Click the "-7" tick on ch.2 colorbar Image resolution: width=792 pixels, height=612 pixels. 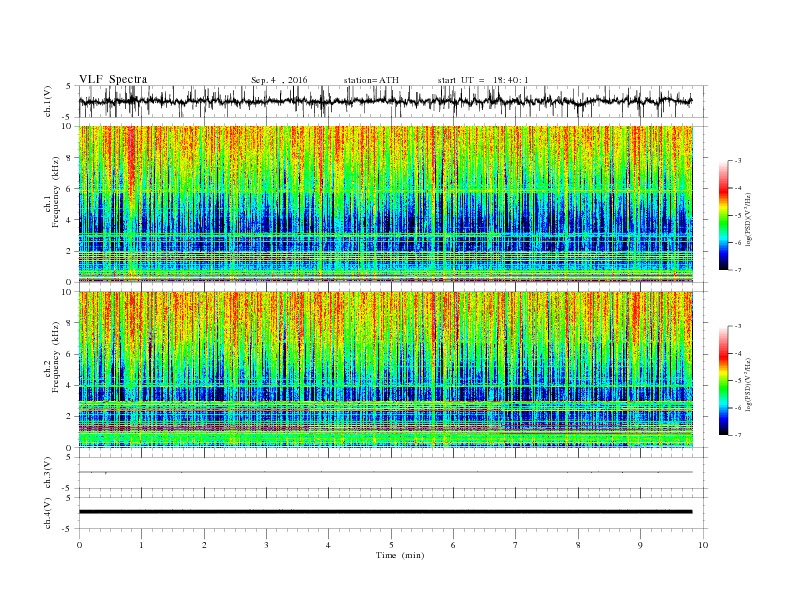tap(737, 435)
